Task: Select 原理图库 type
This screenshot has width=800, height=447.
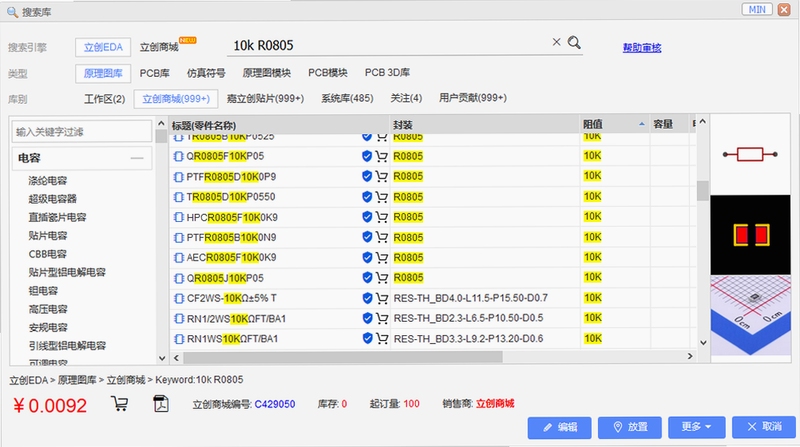Action: [103, 73]
